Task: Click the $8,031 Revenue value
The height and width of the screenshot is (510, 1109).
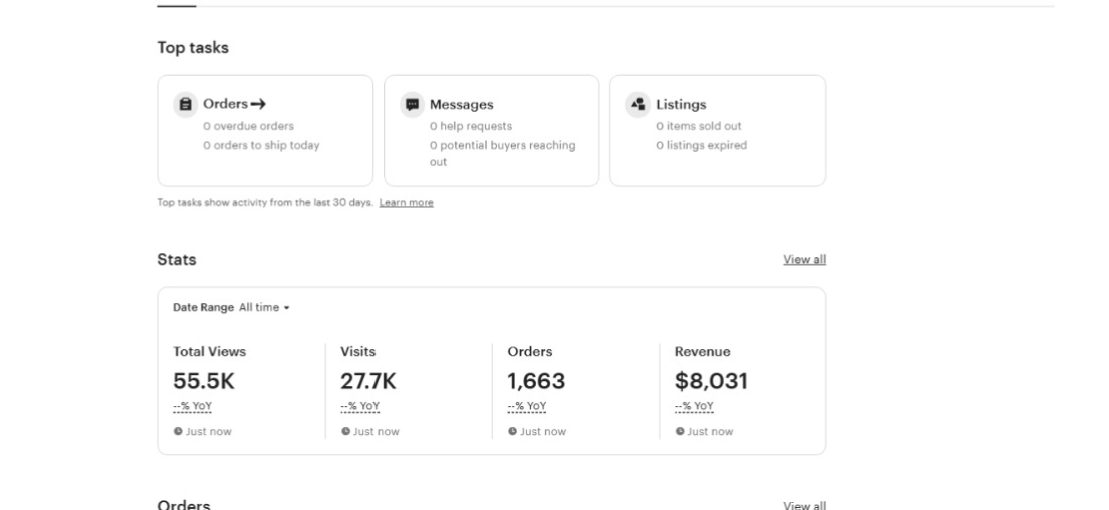Action: point(712,381)
